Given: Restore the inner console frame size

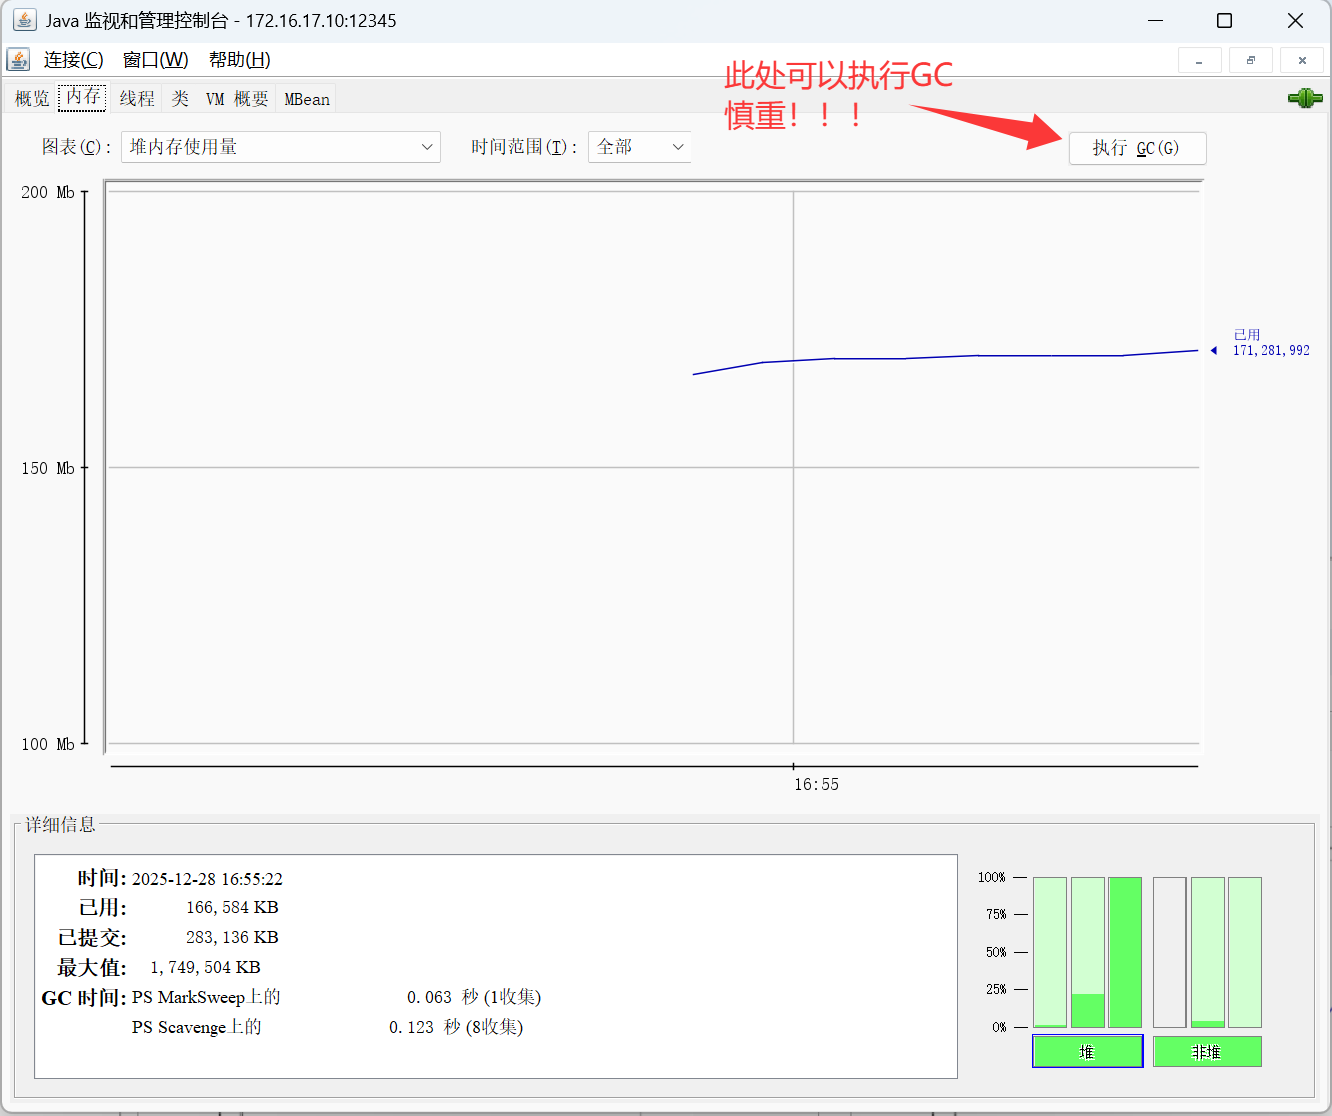Looking at the screenshot, I should coord(1250,61).
